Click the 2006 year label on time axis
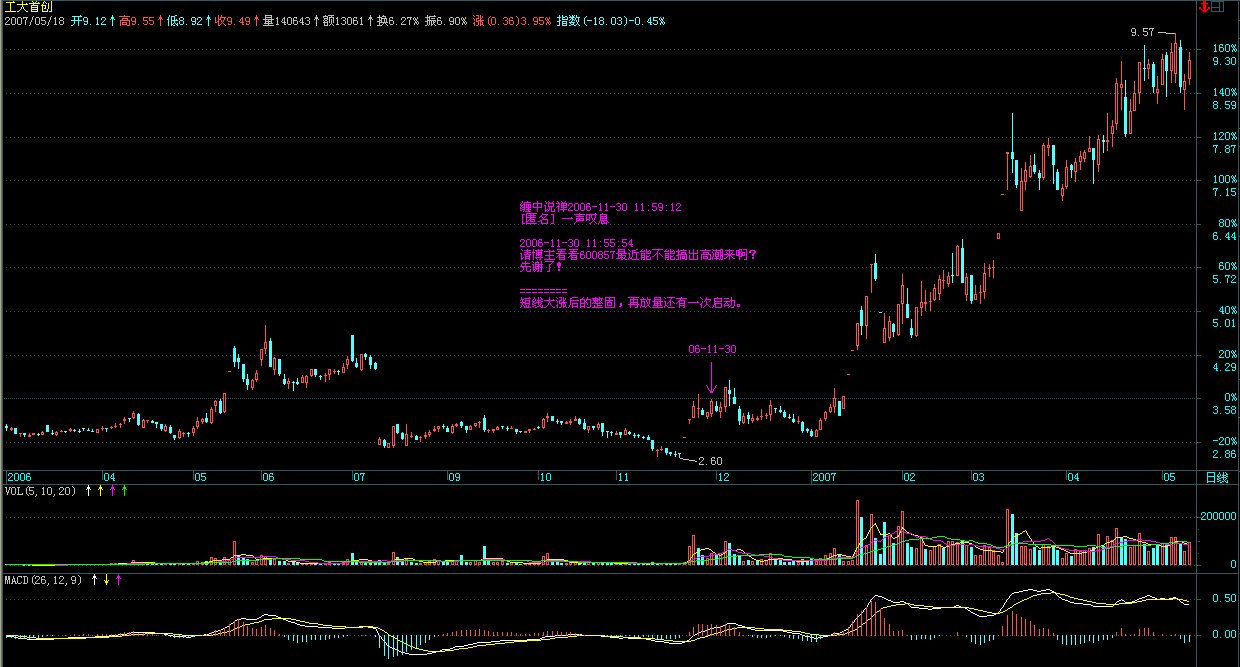Viewport: 1240px width, 667px height. point(19,478)
